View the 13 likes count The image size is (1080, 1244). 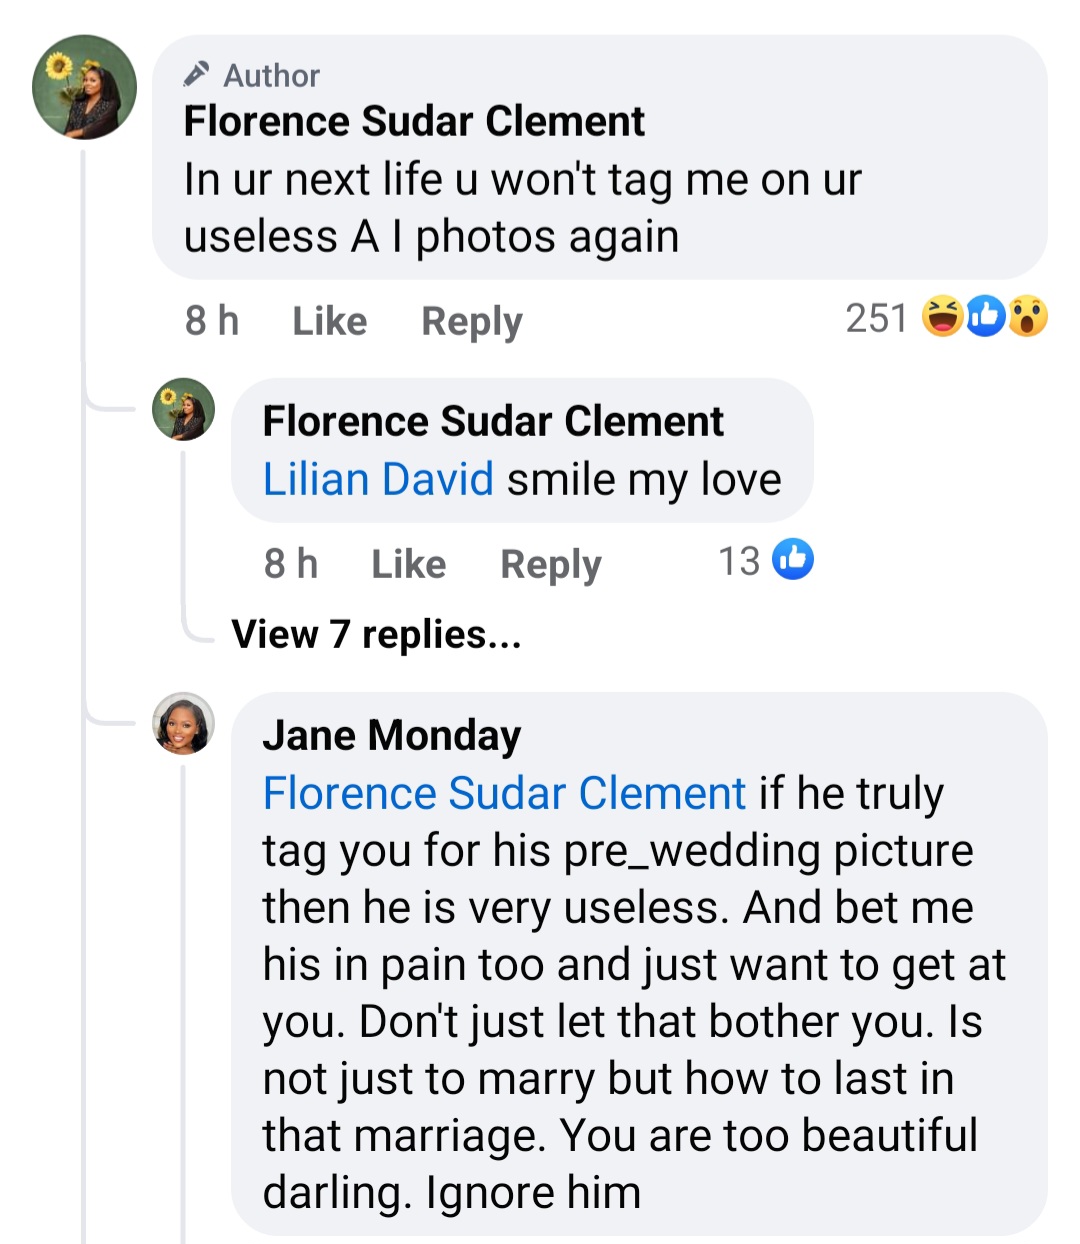coord(739,561)
